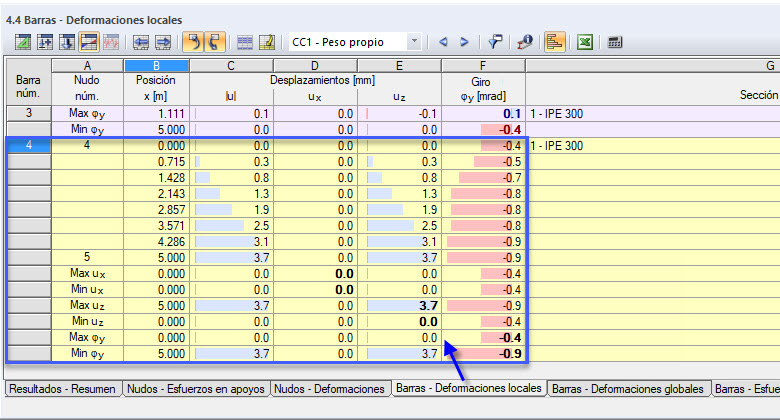780x420 pixels.
Task: Open Barras - Deformaciones globales tab
Action: pos(628,389)
